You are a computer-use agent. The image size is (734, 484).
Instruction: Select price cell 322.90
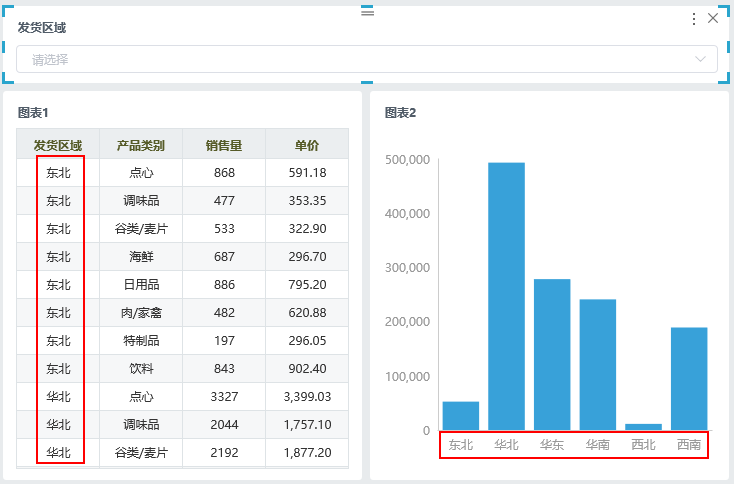coord(307,228)
